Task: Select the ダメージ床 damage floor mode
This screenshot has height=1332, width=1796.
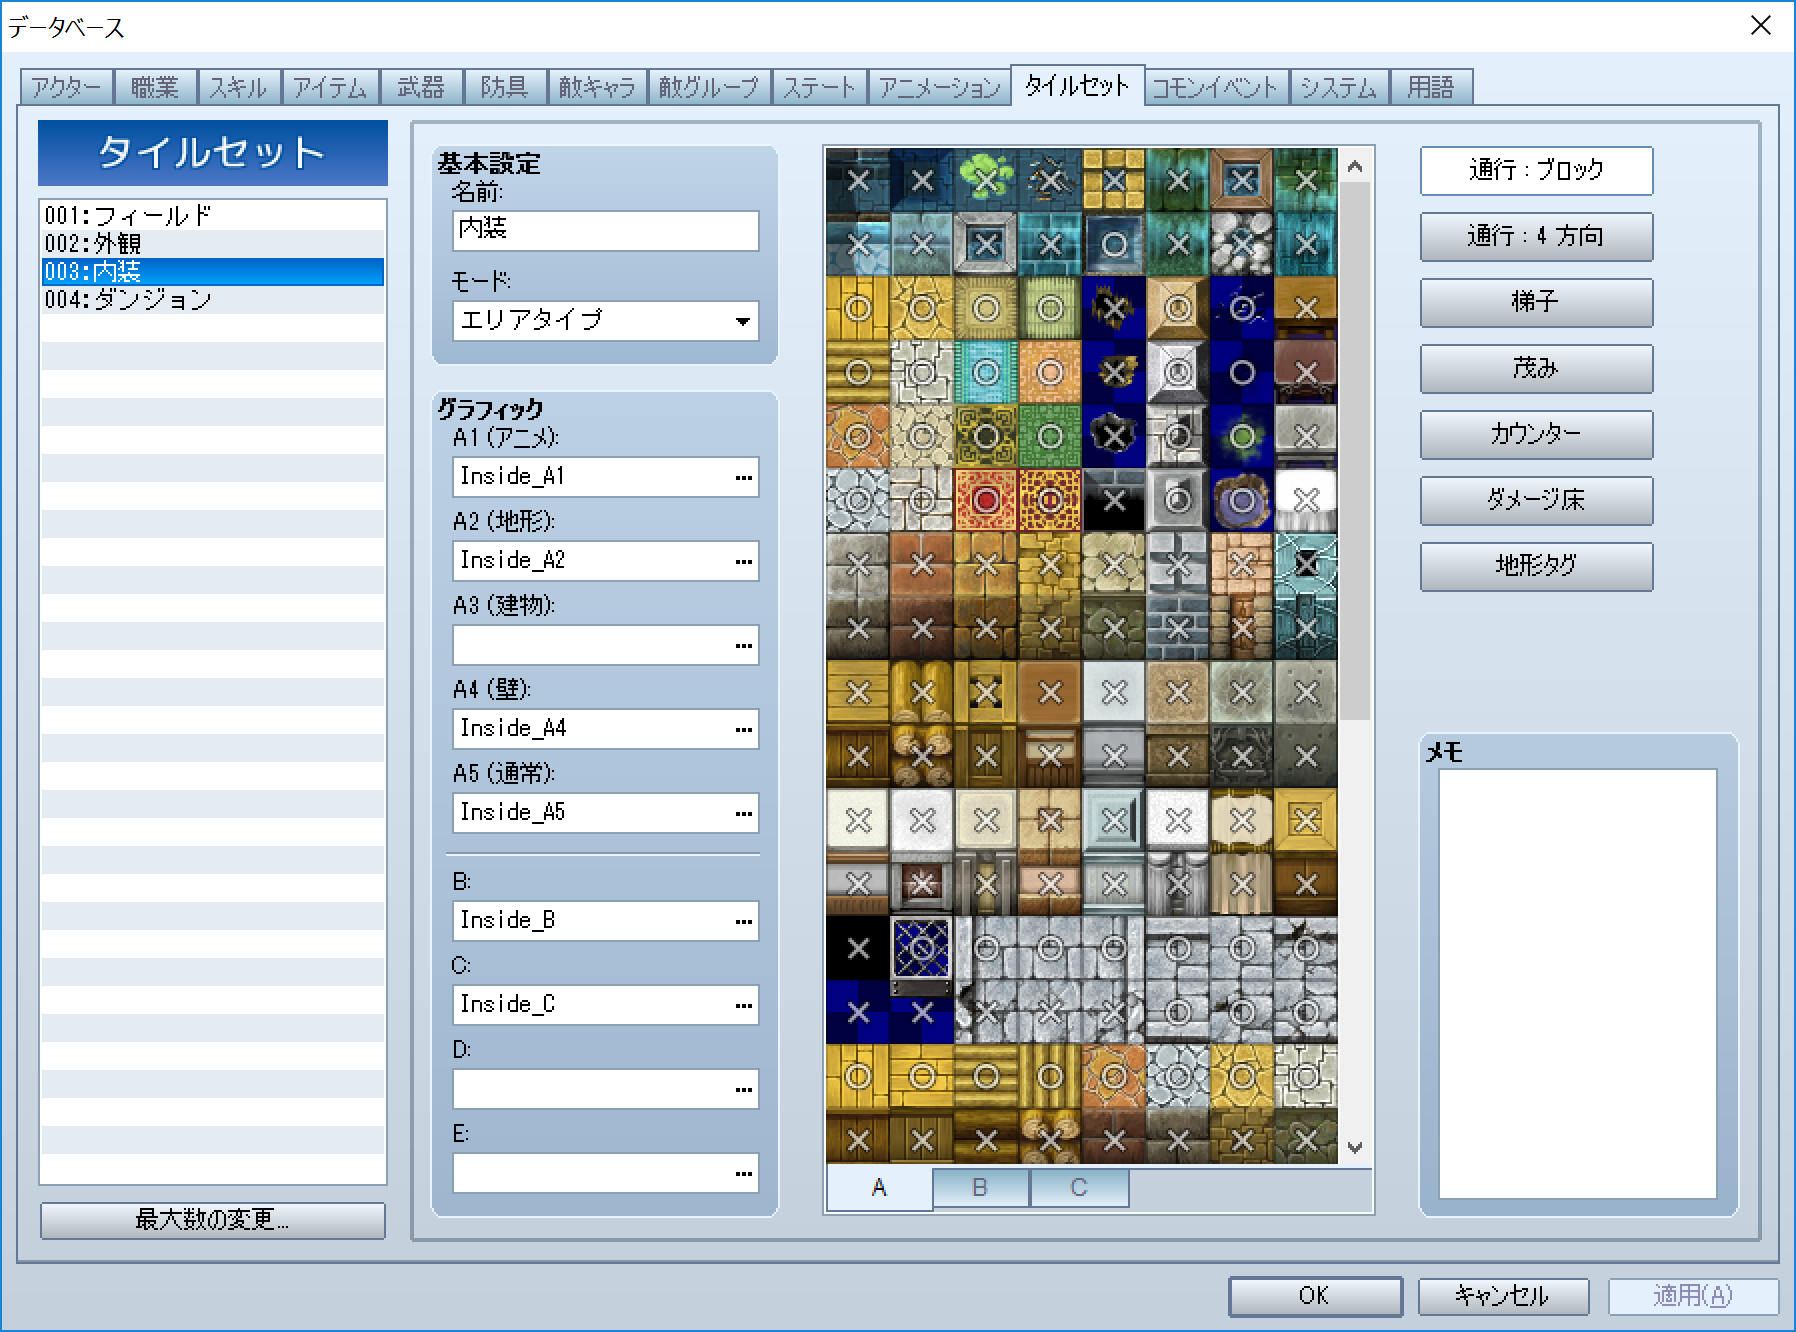Action: pyautogui.click(x=1535, y=501)
